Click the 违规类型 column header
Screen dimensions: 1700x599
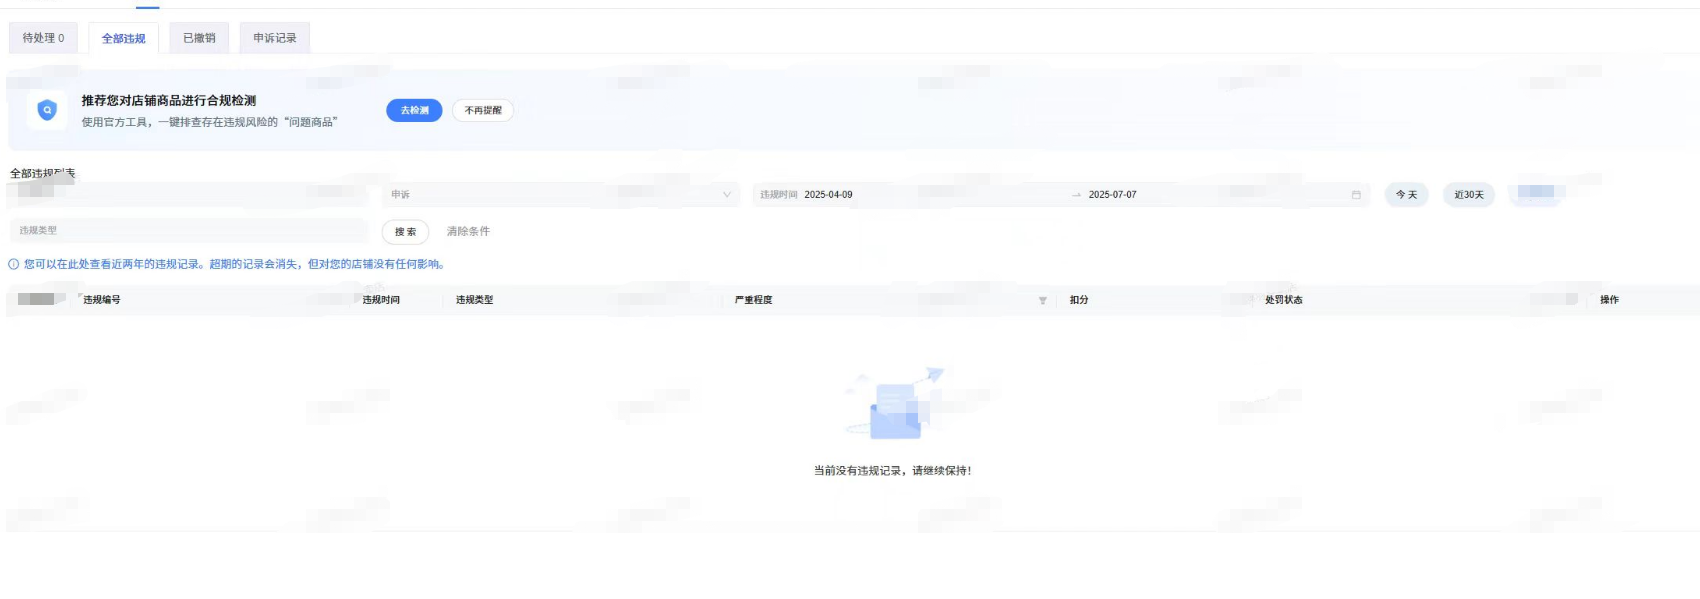(474, 299)
